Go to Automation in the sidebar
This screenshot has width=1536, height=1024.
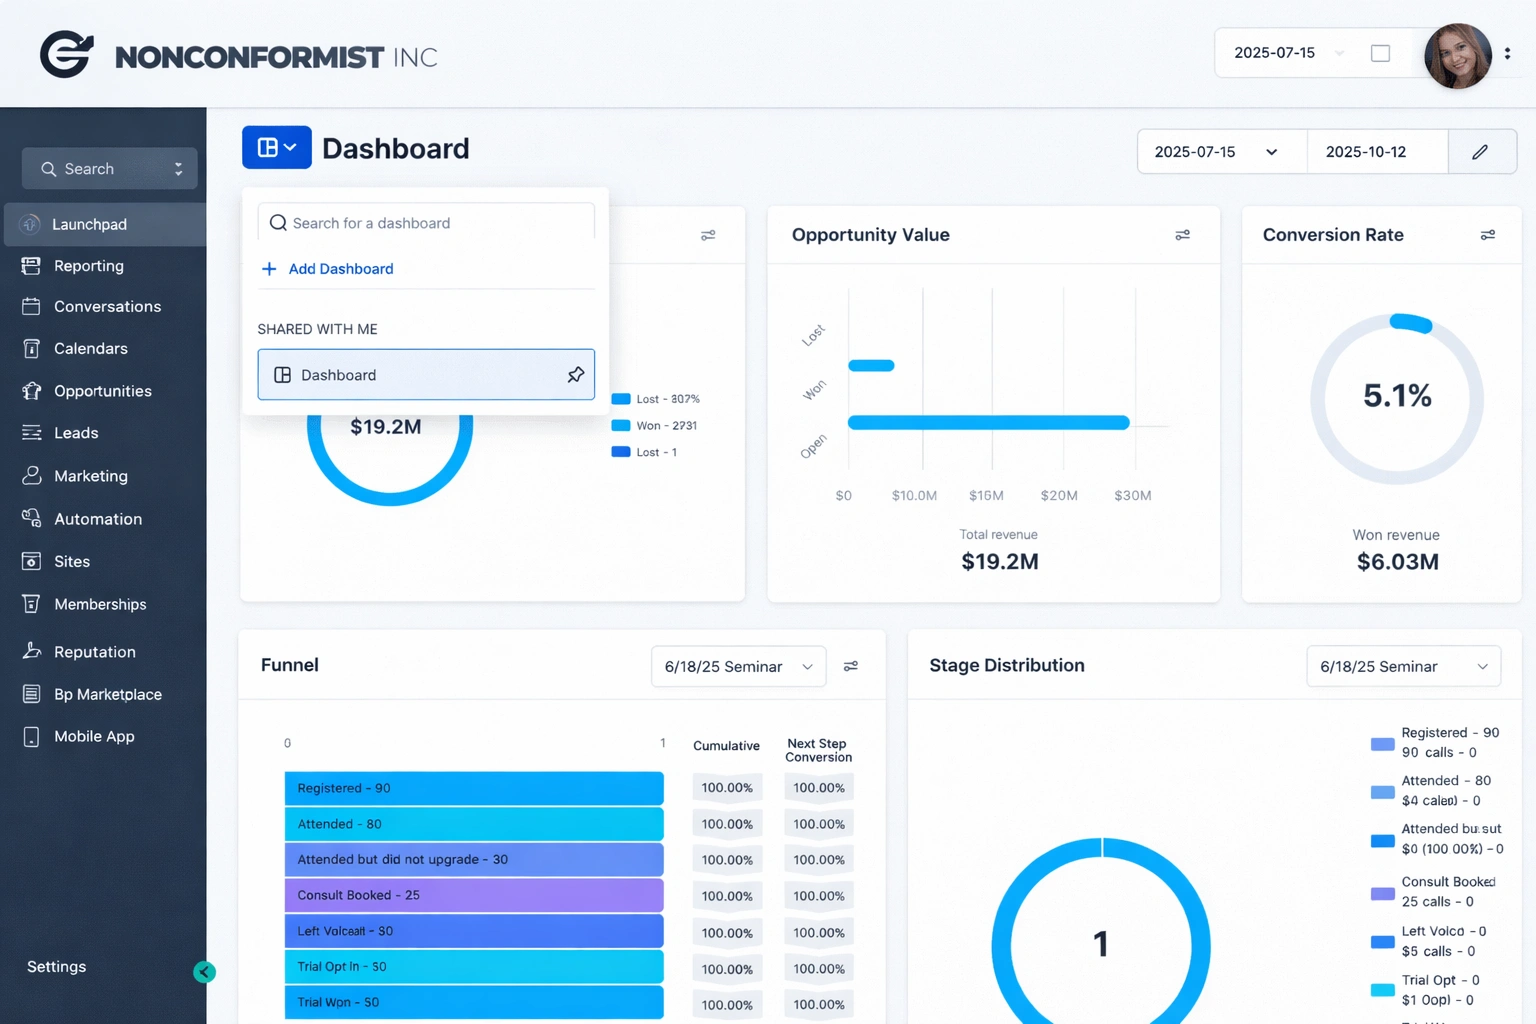point(97,519)
